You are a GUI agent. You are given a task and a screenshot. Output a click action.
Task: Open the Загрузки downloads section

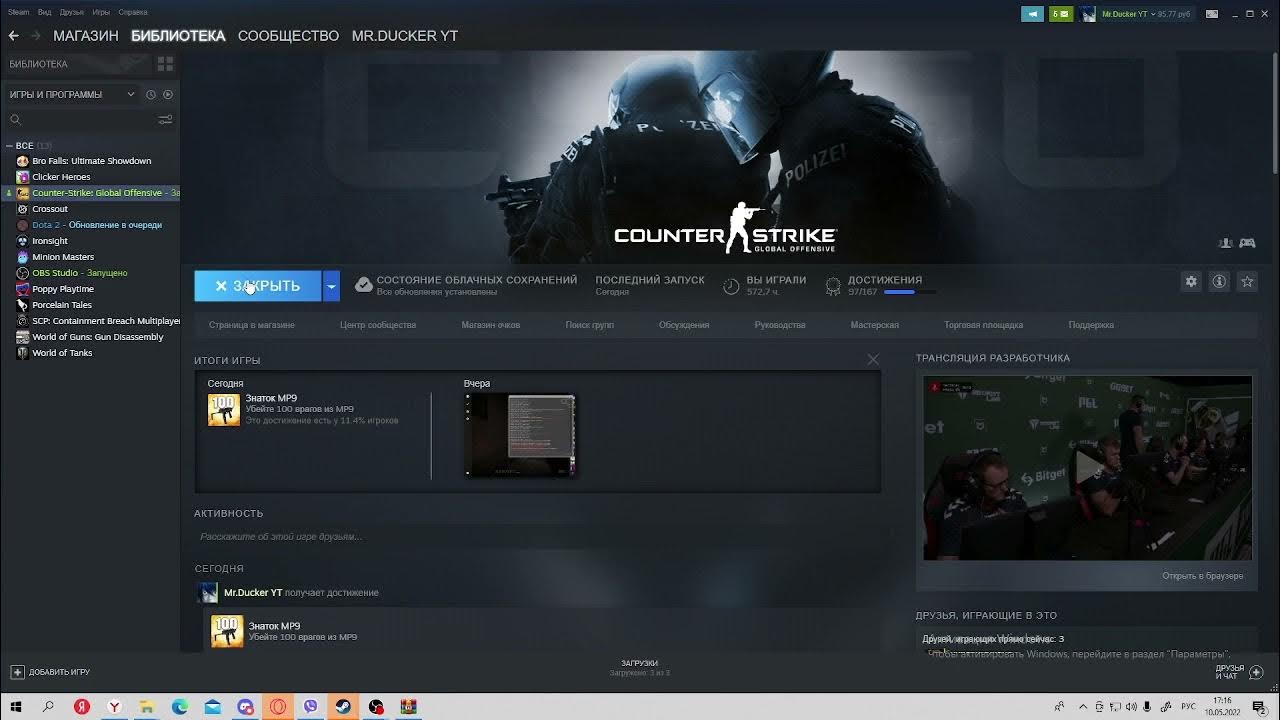[x=640, y=668]
